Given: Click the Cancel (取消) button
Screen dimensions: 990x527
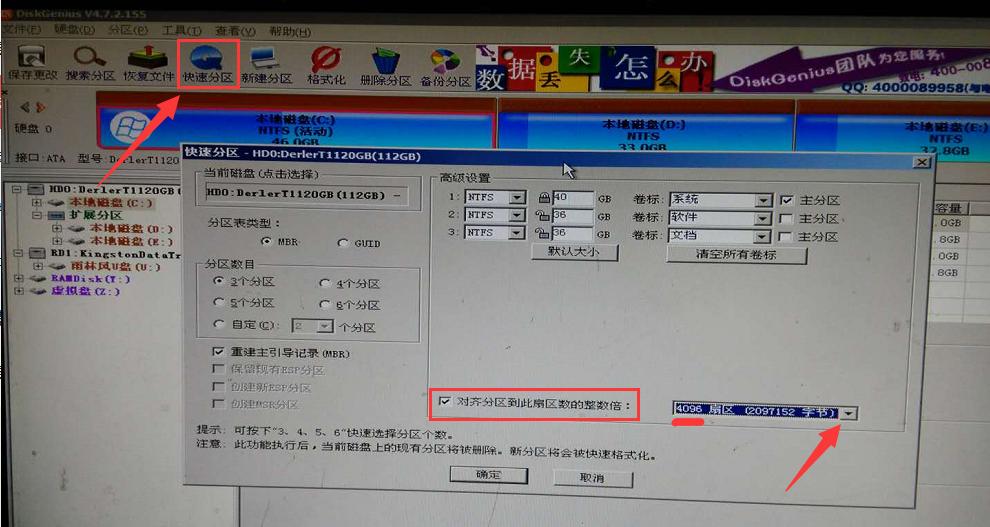Looking at the screenshot, I should 592,478.
